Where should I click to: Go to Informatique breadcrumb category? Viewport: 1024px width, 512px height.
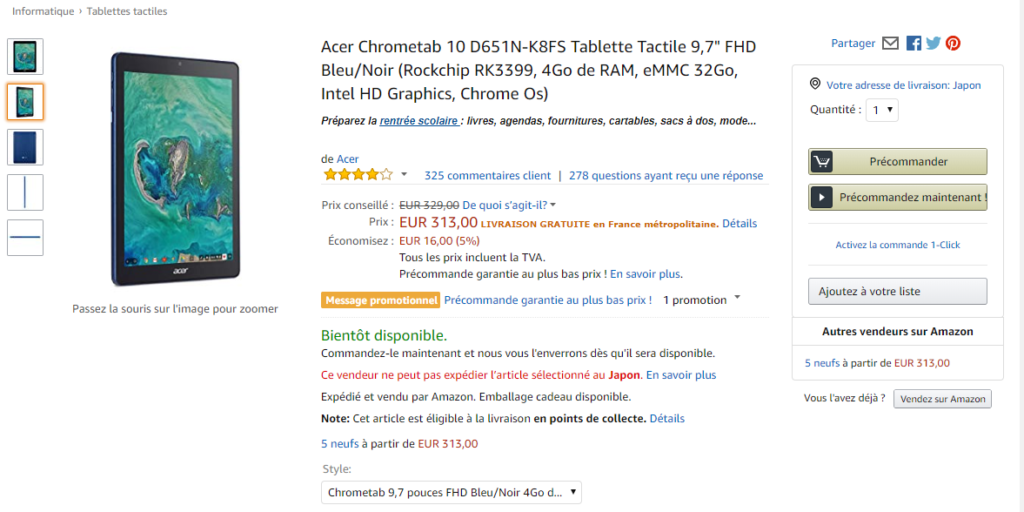click(x=43, y=11)
